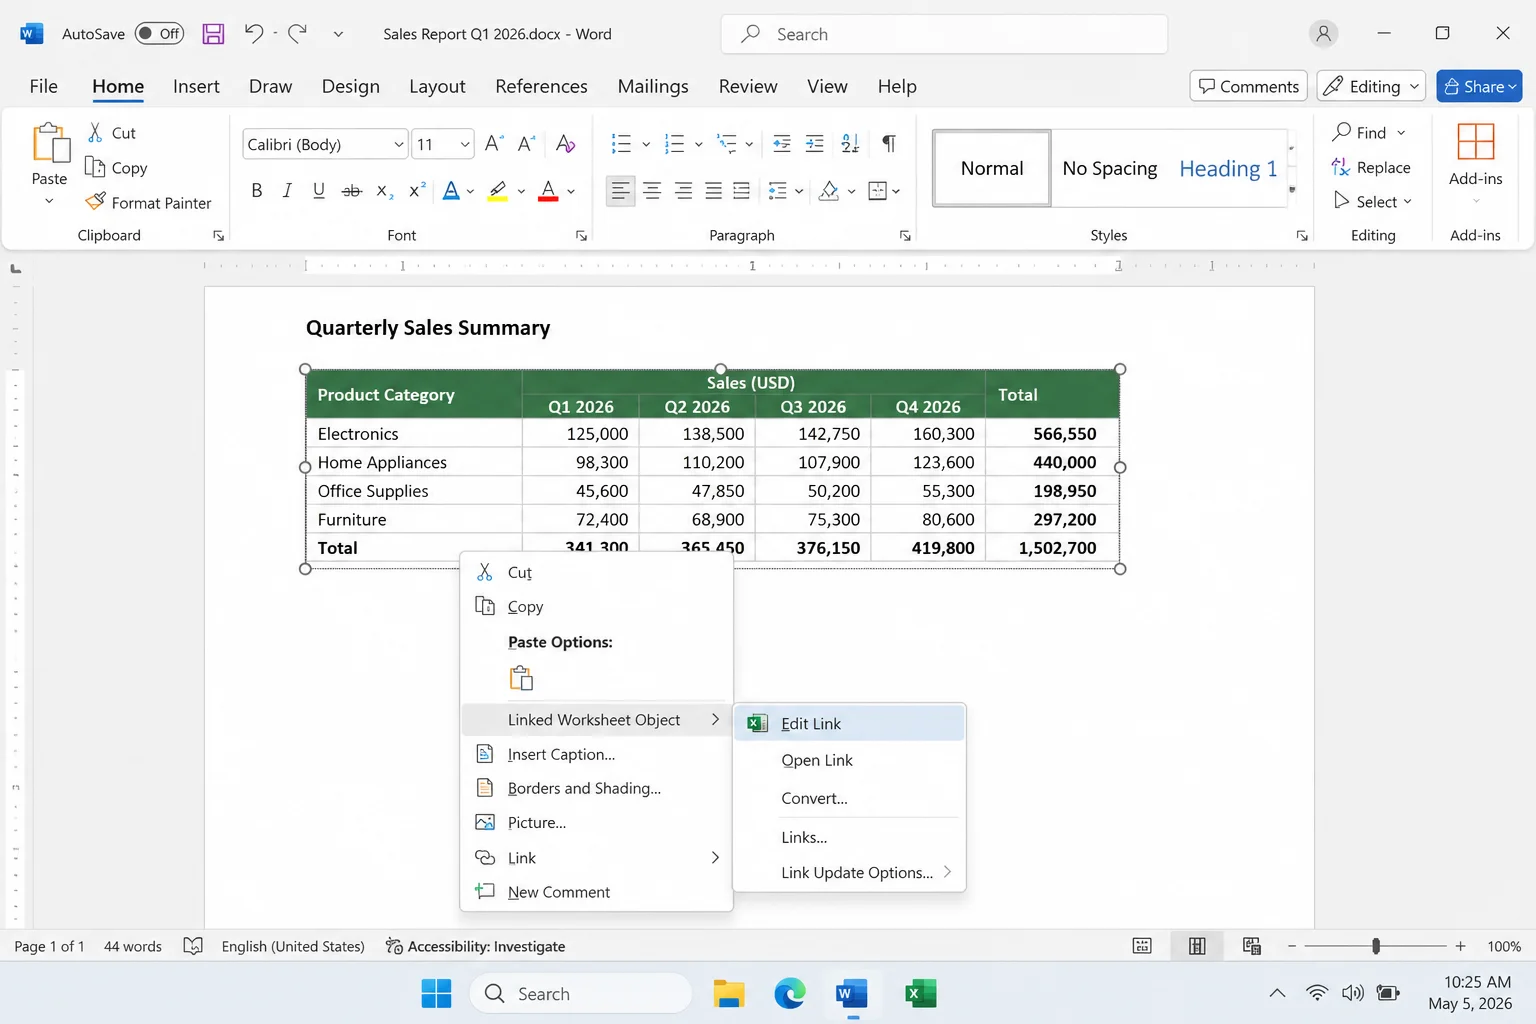
Task: Open Windows Start menu
Action: [436, 993]
